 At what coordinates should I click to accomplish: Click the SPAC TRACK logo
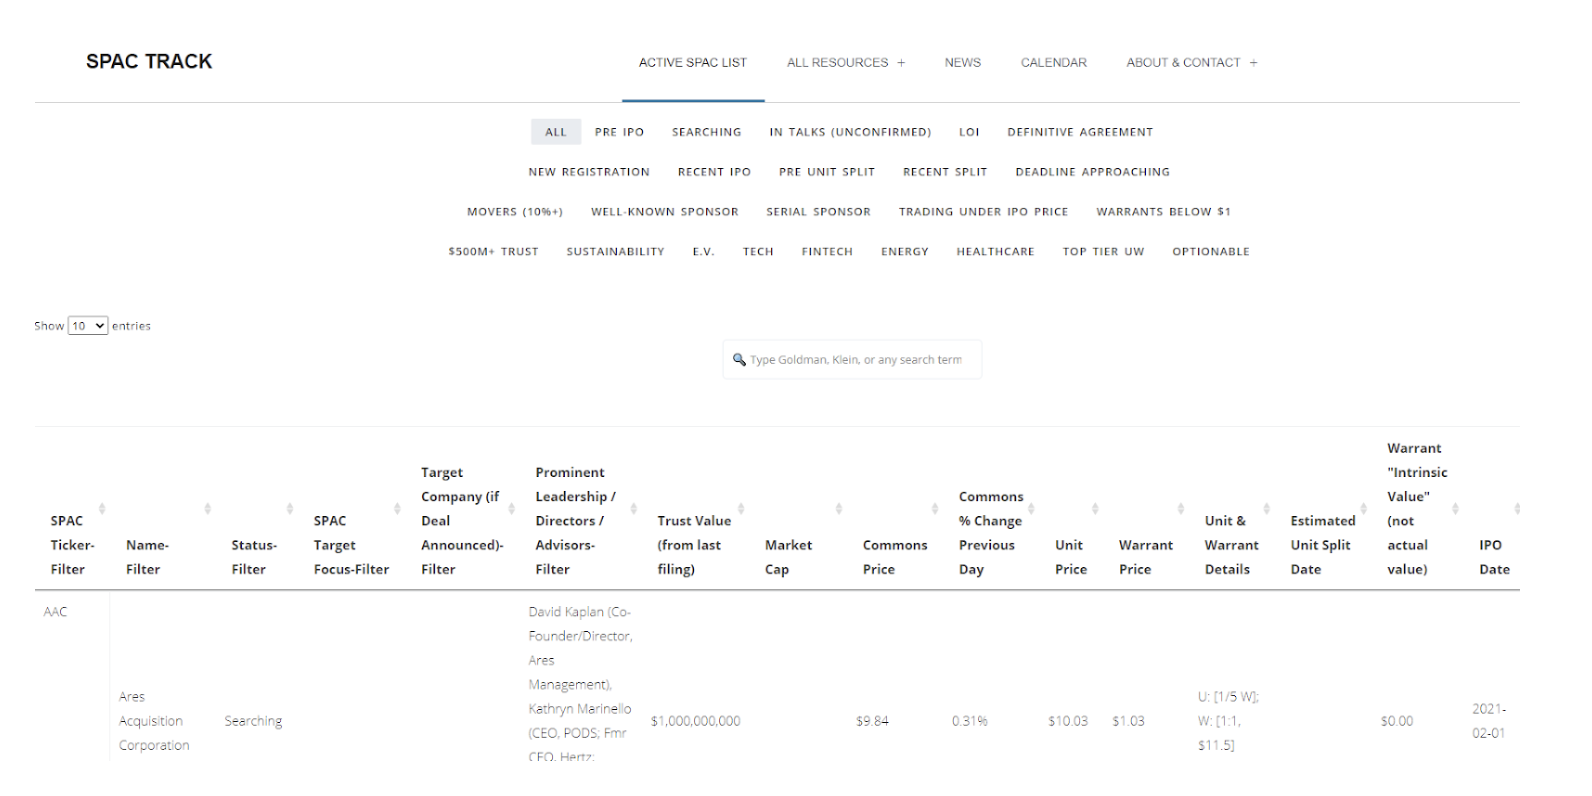point(149,61)
